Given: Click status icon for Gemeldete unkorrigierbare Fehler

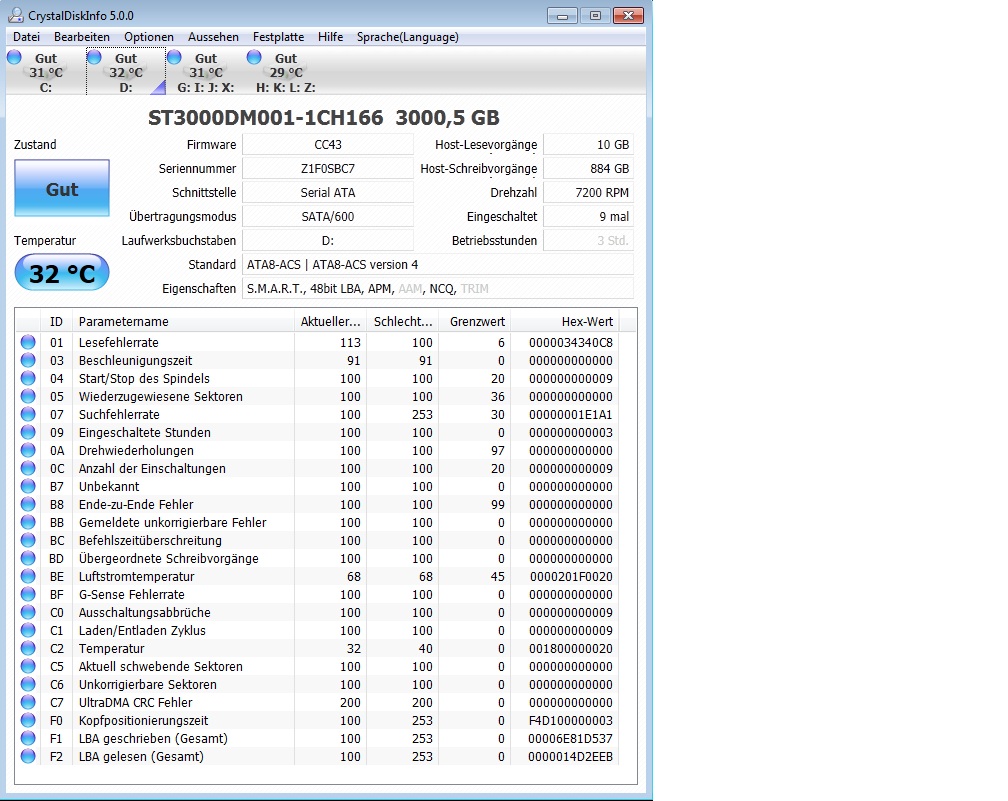Looking at the screenshot, I should (28, 522).
